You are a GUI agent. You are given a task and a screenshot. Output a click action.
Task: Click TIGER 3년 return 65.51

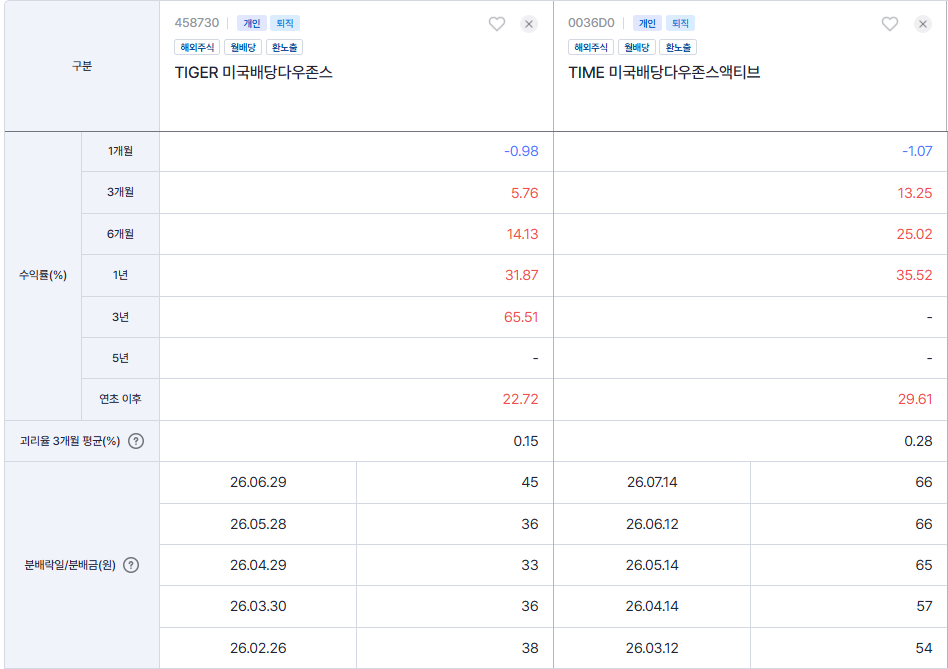click(521, 317)
